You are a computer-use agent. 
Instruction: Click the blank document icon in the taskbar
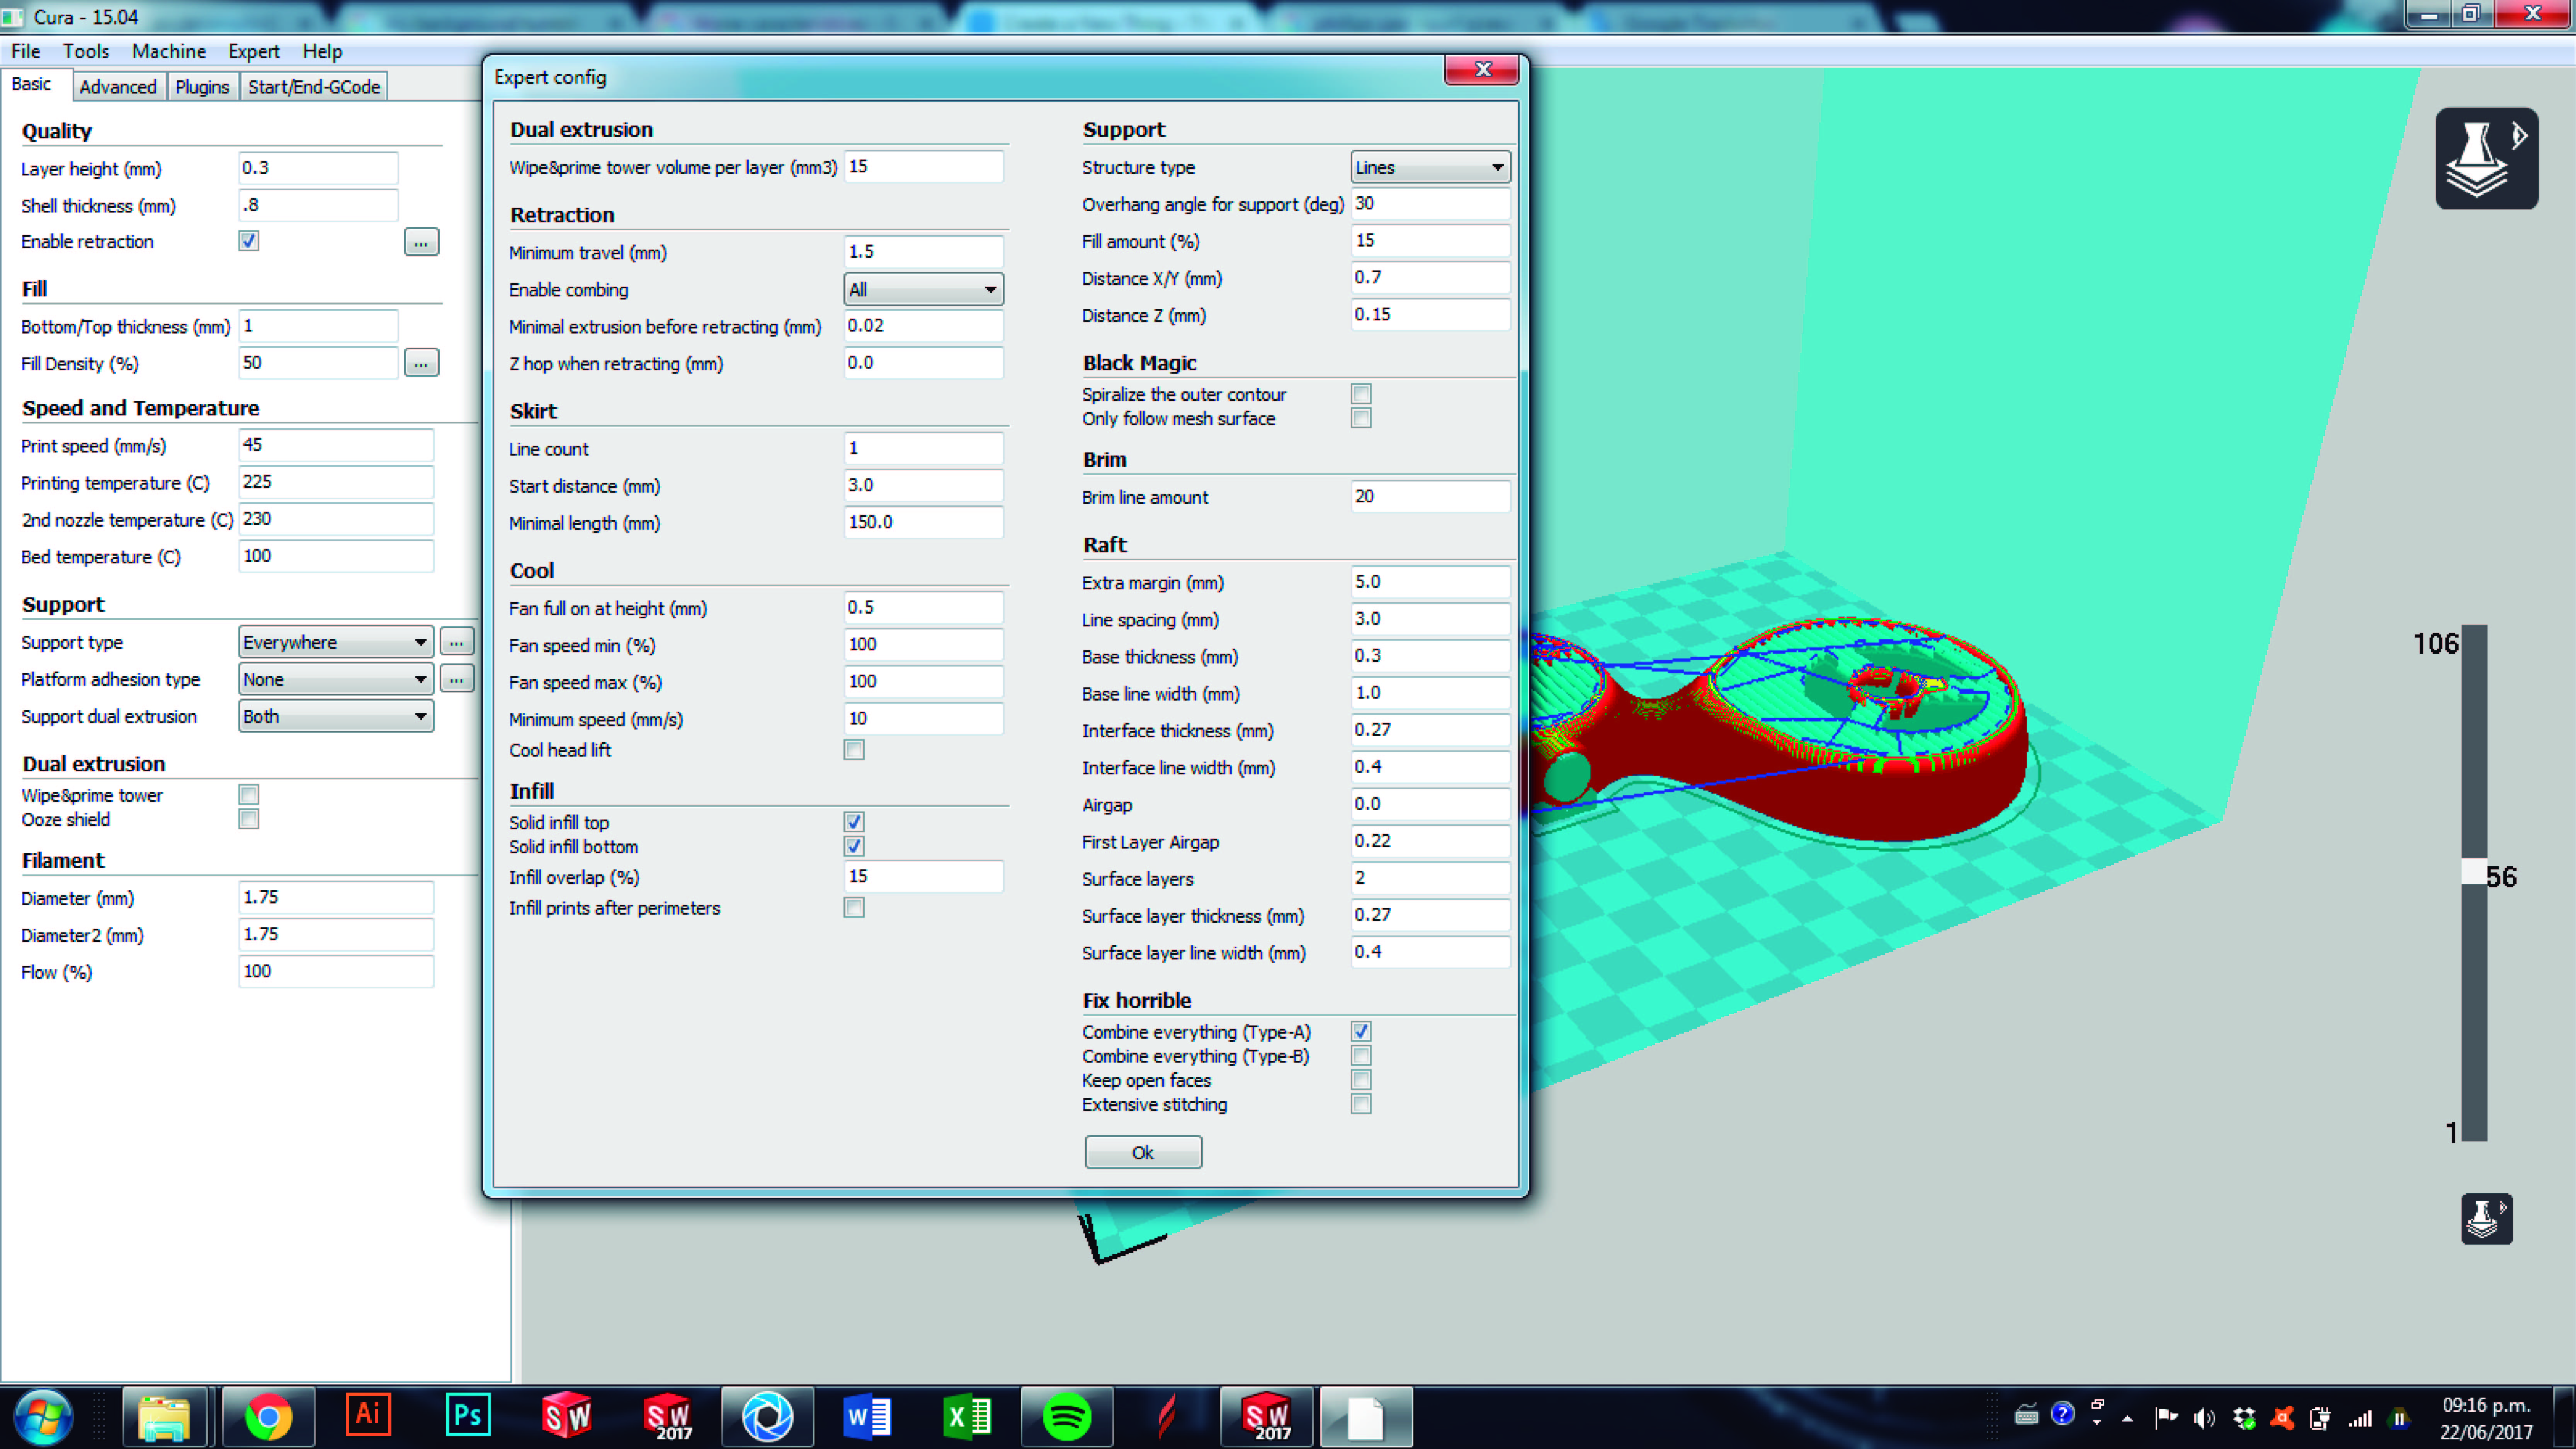(1366, 1417)
